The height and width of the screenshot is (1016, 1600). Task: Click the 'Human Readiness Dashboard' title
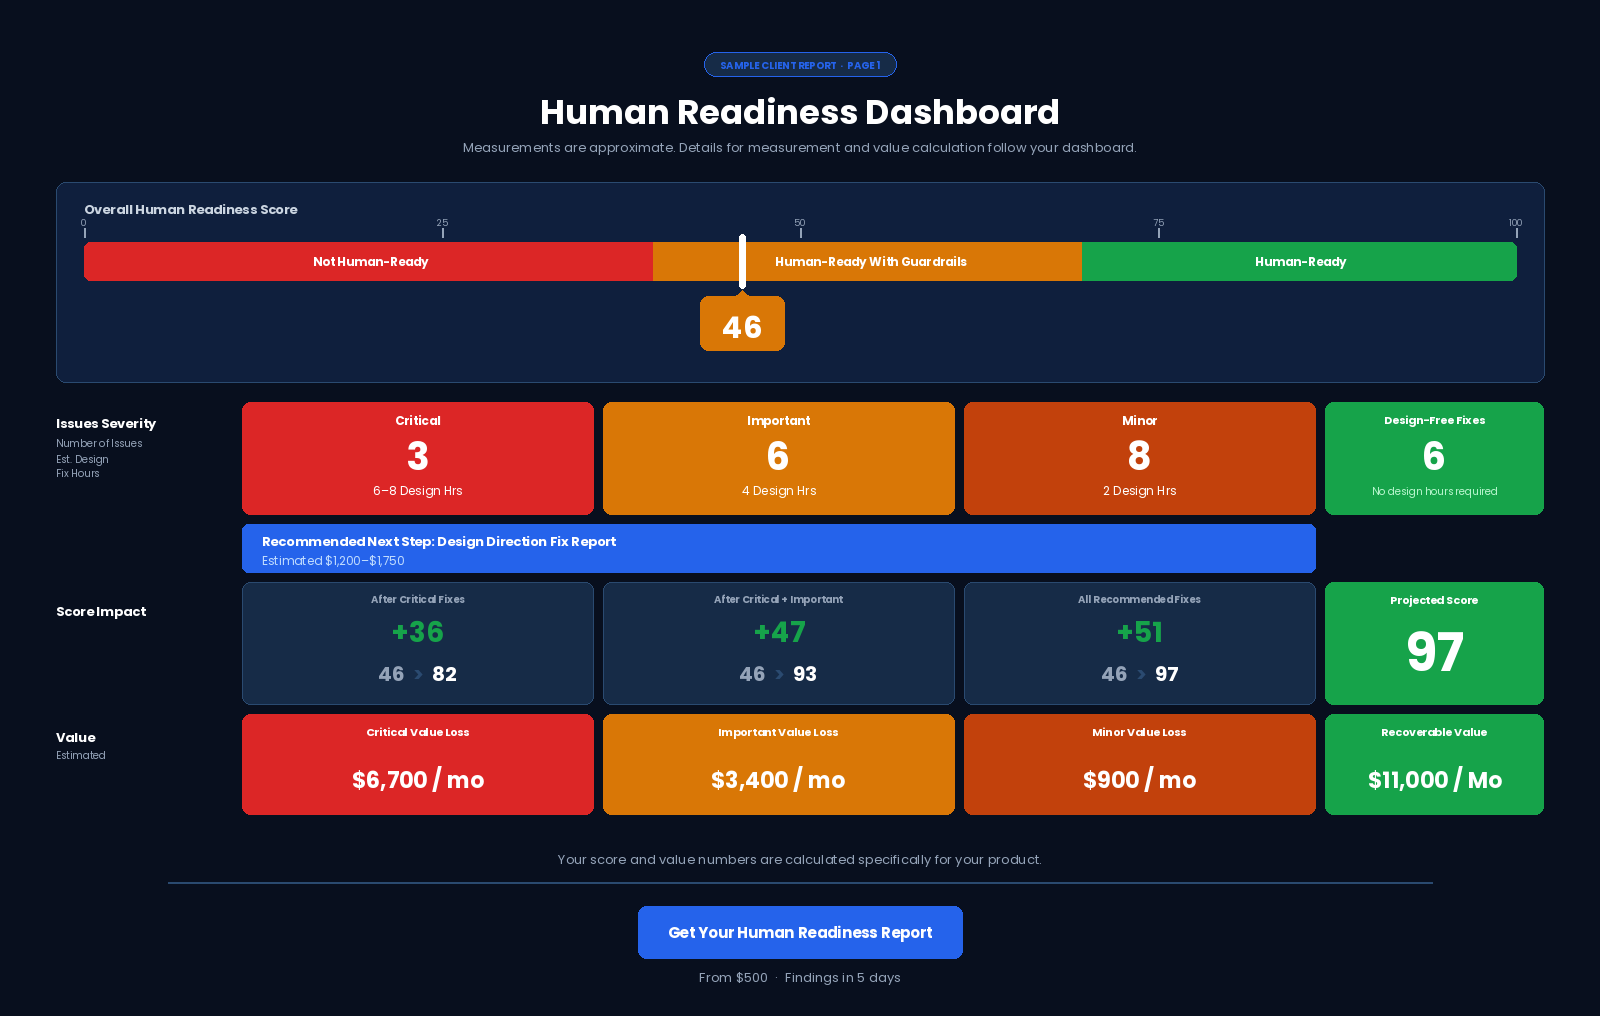click(800, 112)
